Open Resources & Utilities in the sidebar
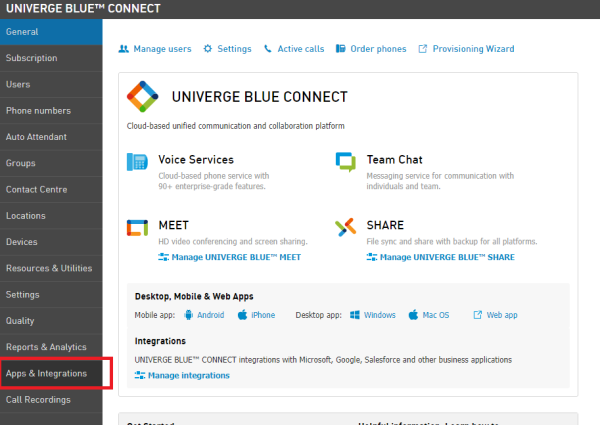The height and width of the screenshot is (425, 600). pyautogui.click(x=51, y=269)
